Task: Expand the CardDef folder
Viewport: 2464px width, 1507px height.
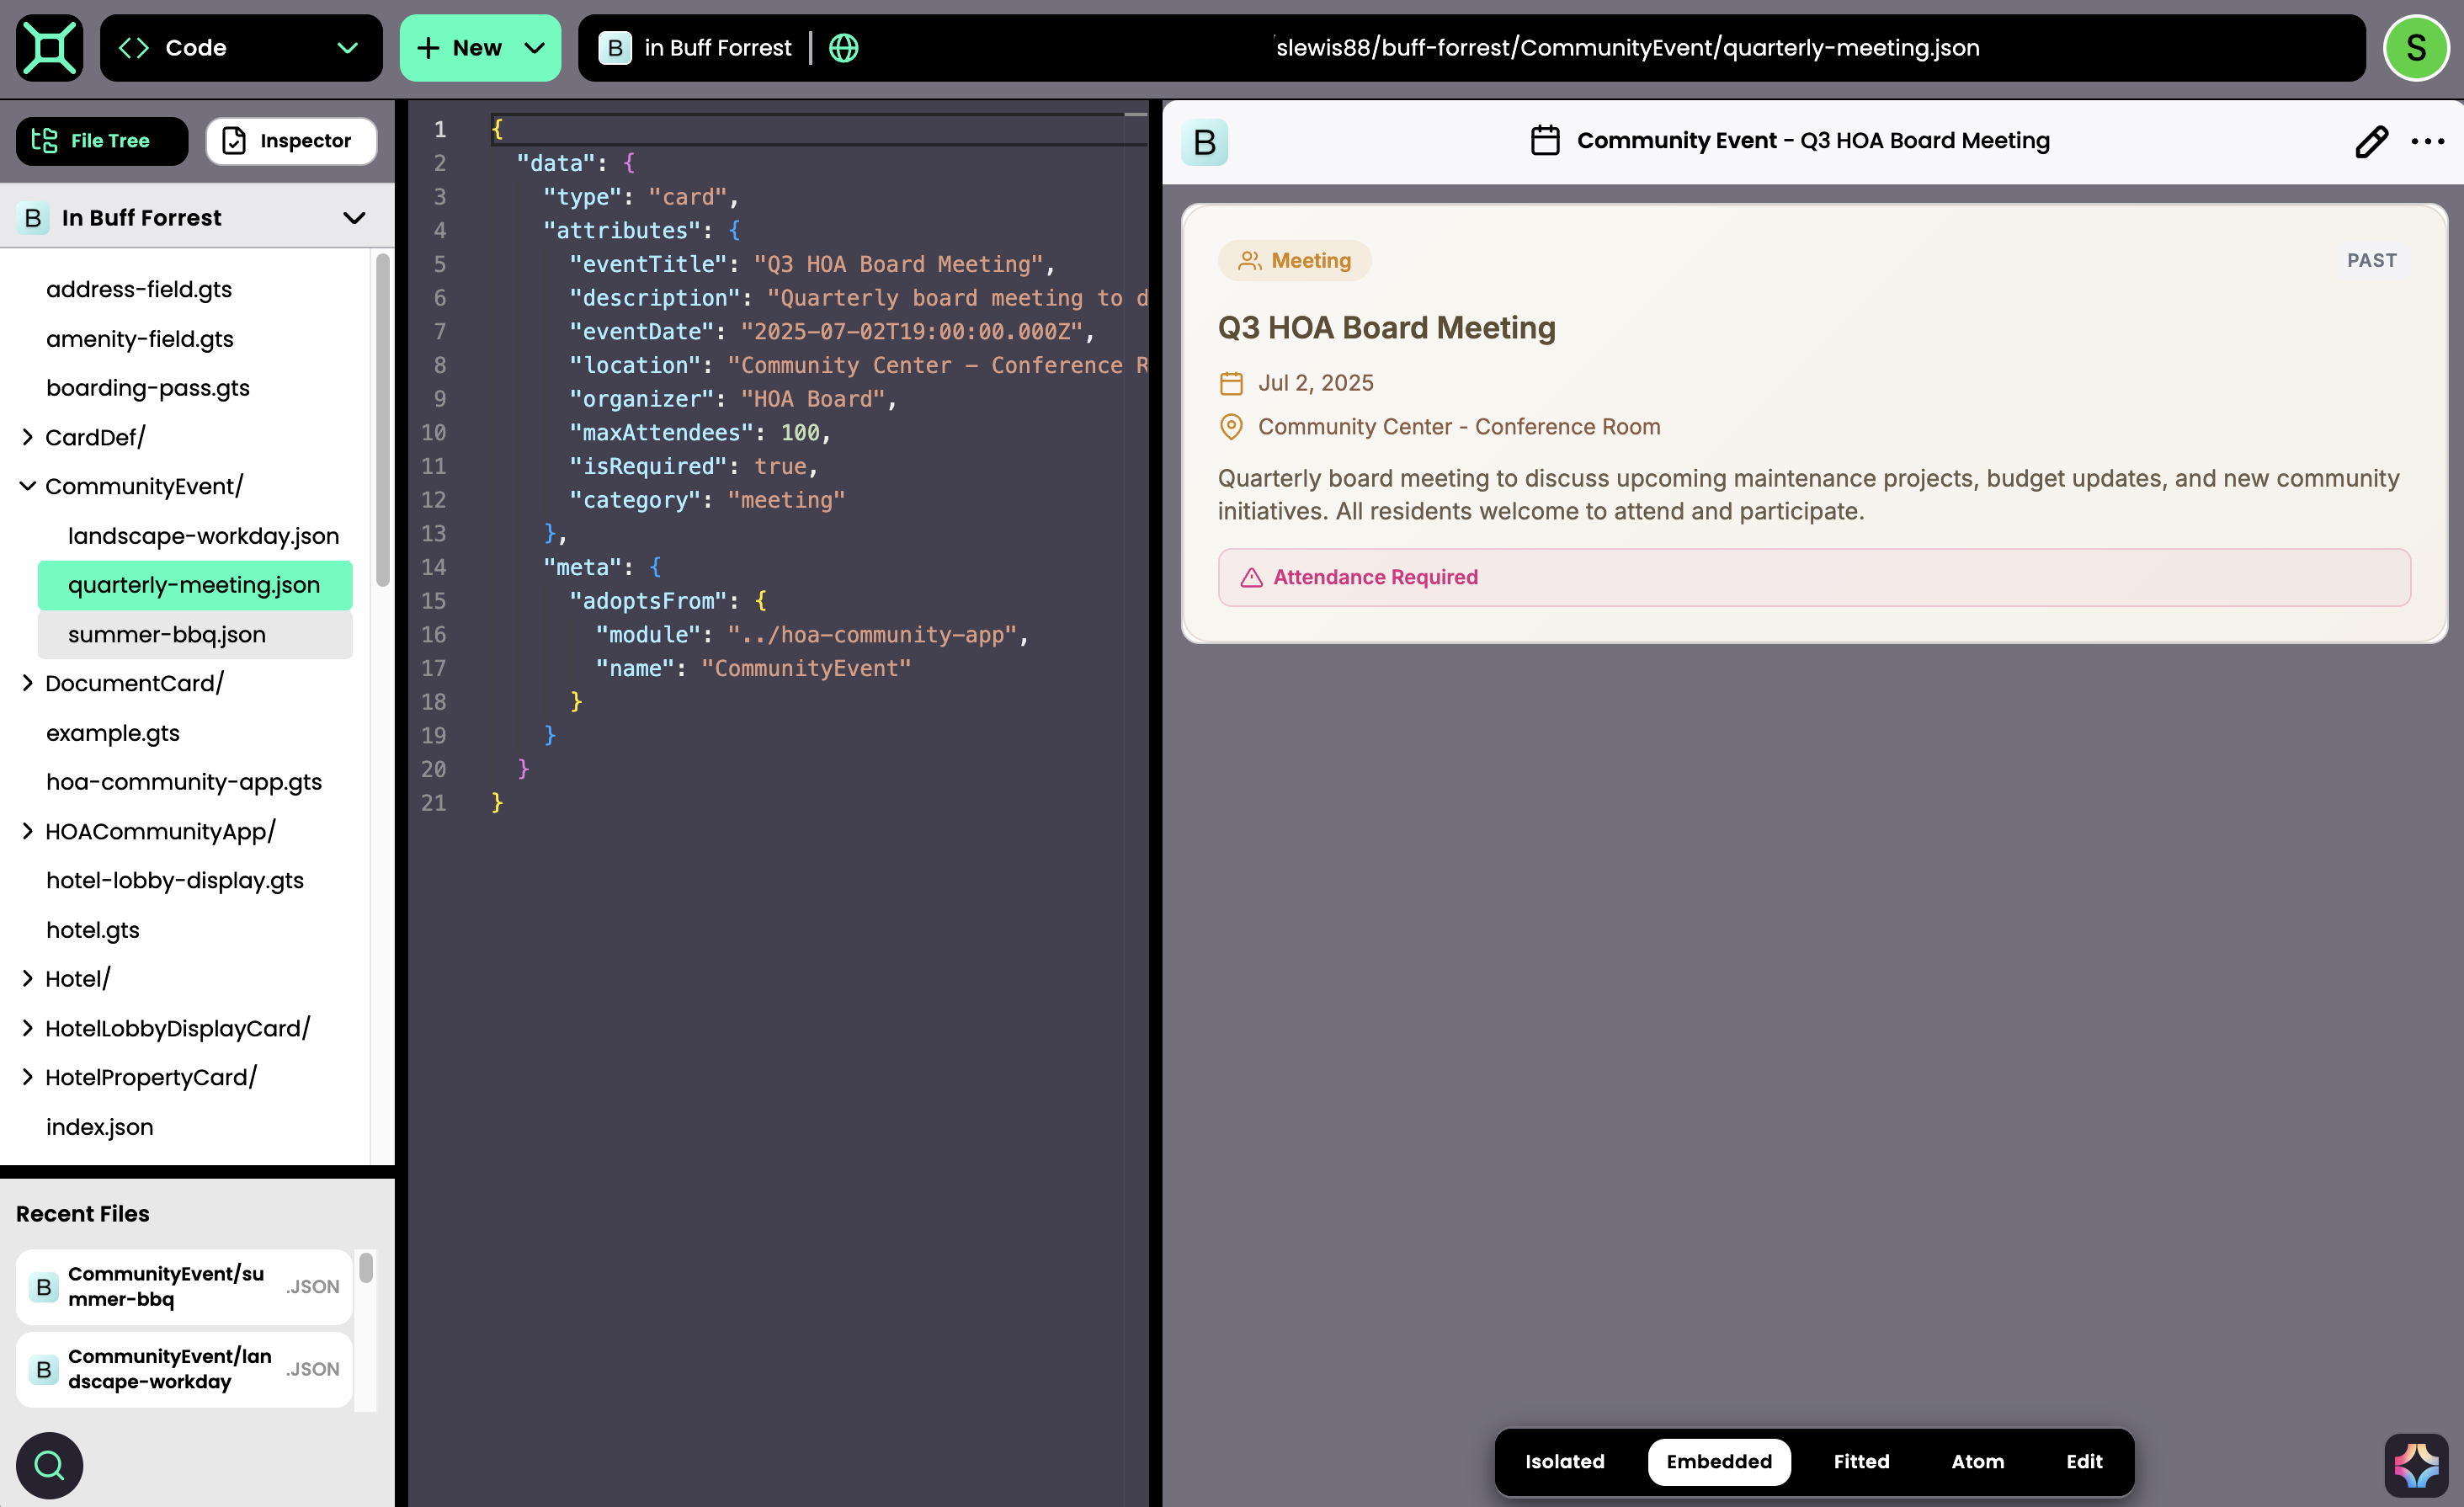Action: click(28, 436)
